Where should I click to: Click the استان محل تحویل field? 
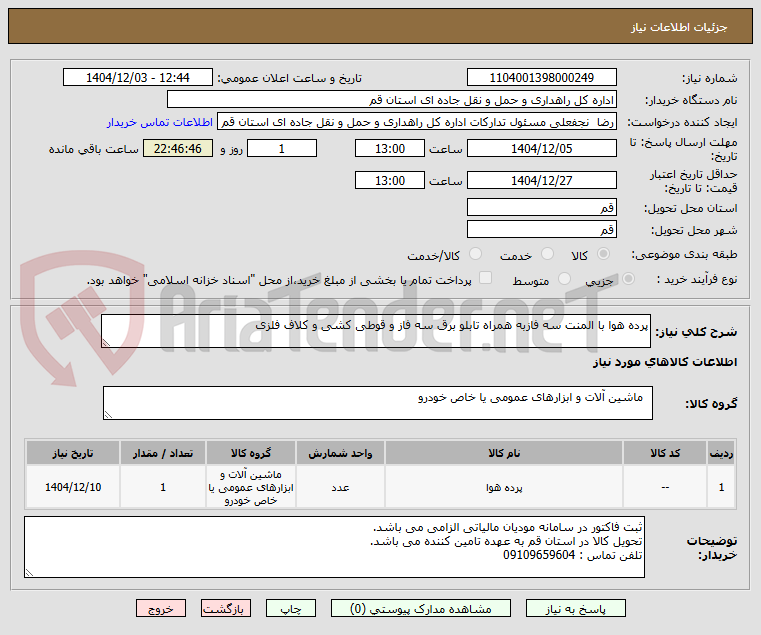tap(542, 207)
